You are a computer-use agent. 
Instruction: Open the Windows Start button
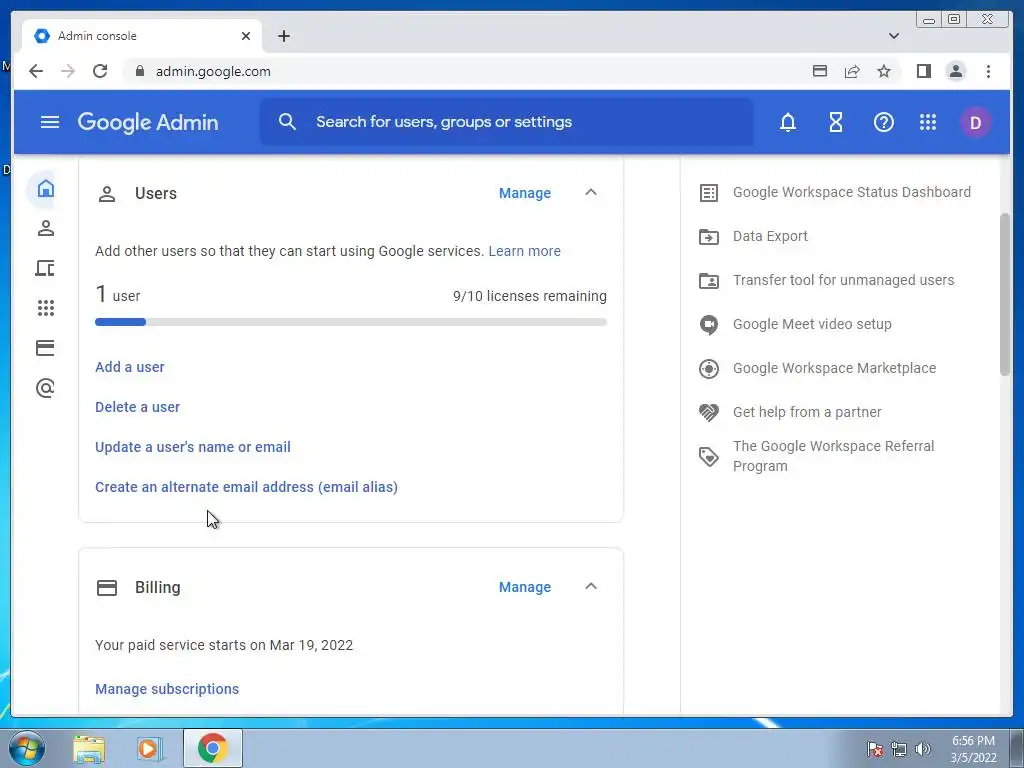(x=26, y=748)
